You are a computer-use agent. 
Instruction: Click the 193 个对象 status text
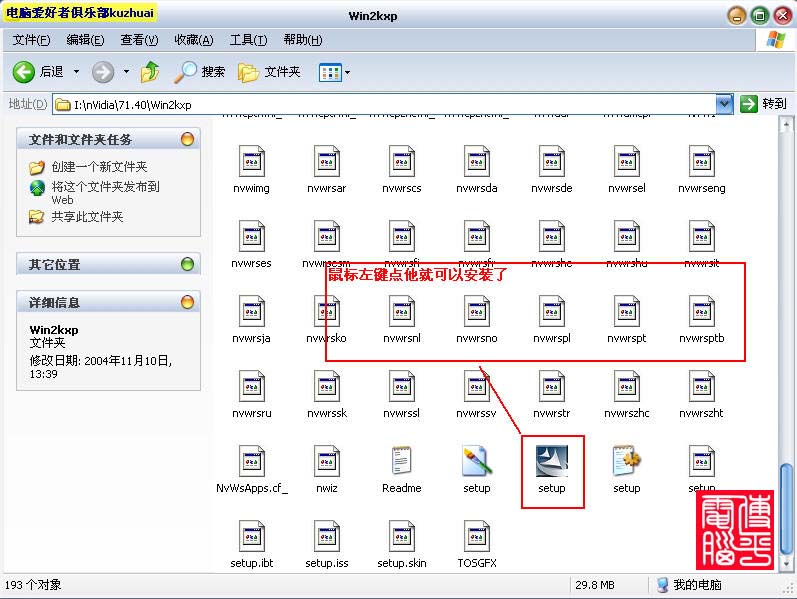(x=33, y=585)
